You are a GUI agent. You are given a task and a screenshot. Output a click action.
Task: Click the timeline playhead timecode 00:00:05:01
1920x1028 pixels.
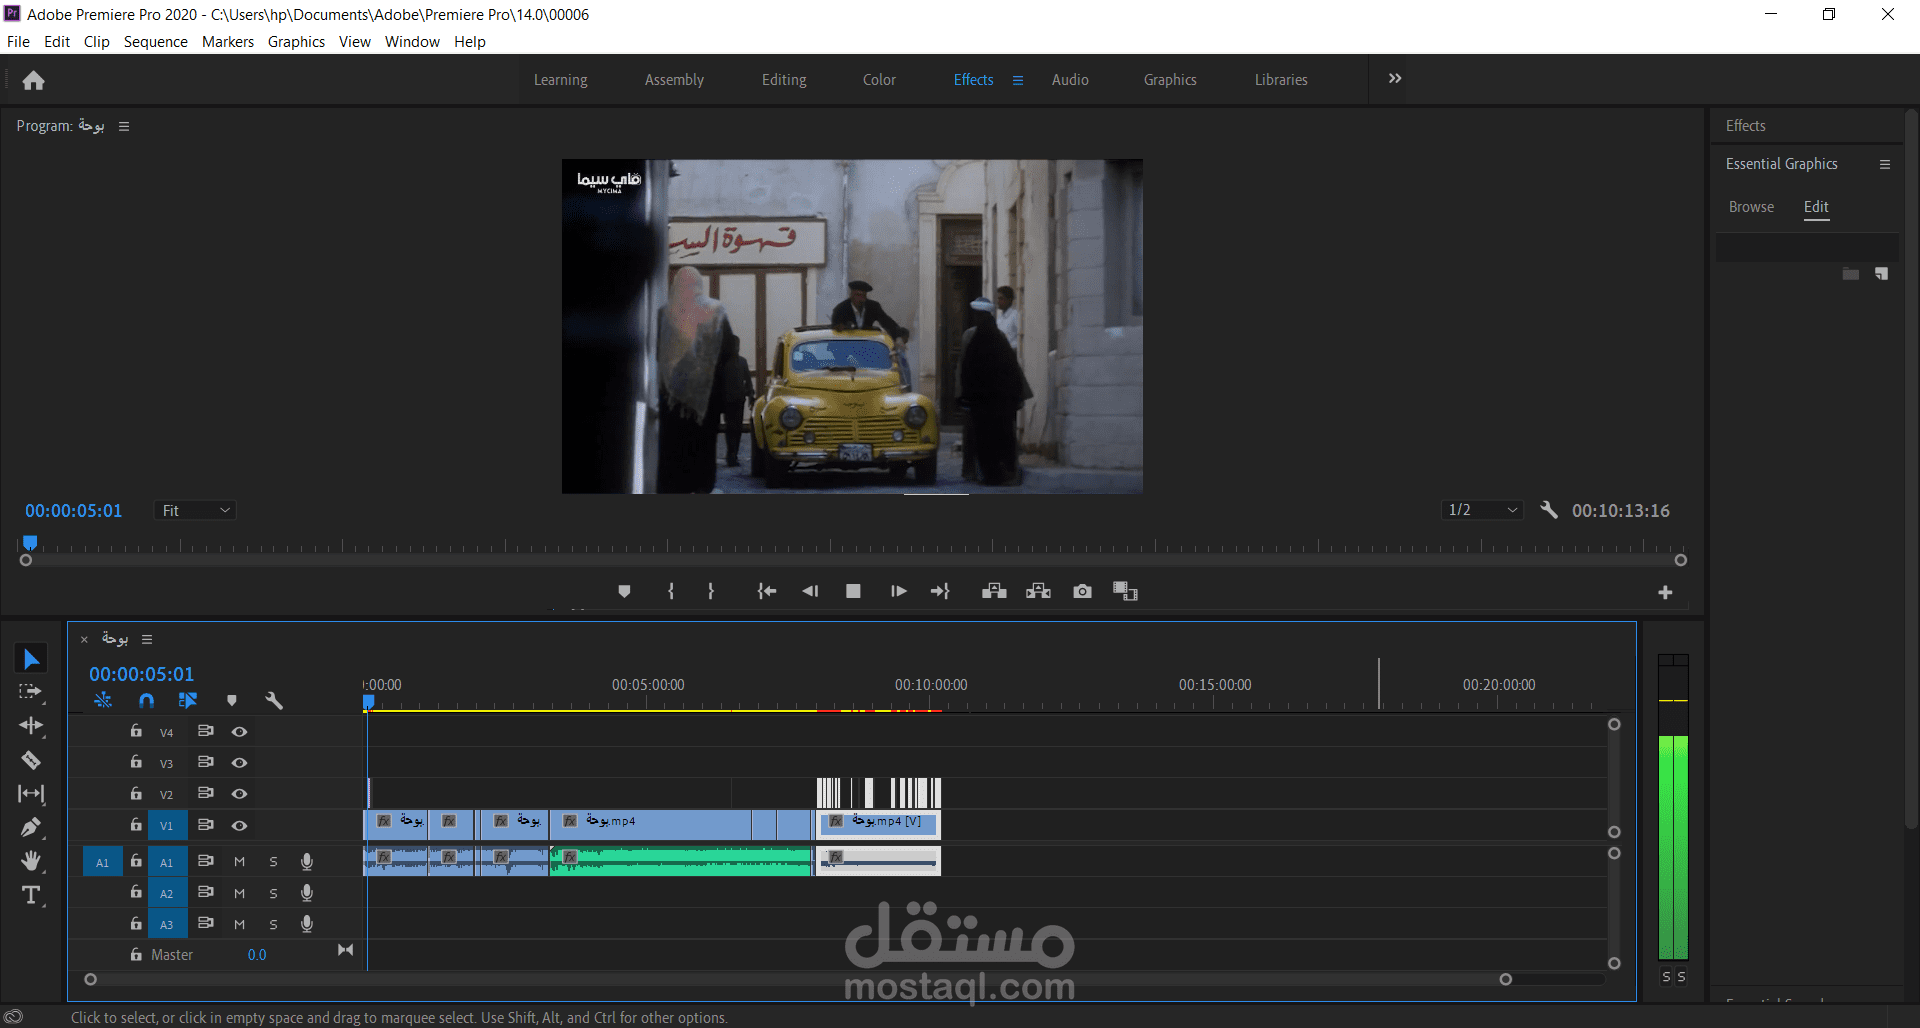pyautogui.click(x=142, y=674)
